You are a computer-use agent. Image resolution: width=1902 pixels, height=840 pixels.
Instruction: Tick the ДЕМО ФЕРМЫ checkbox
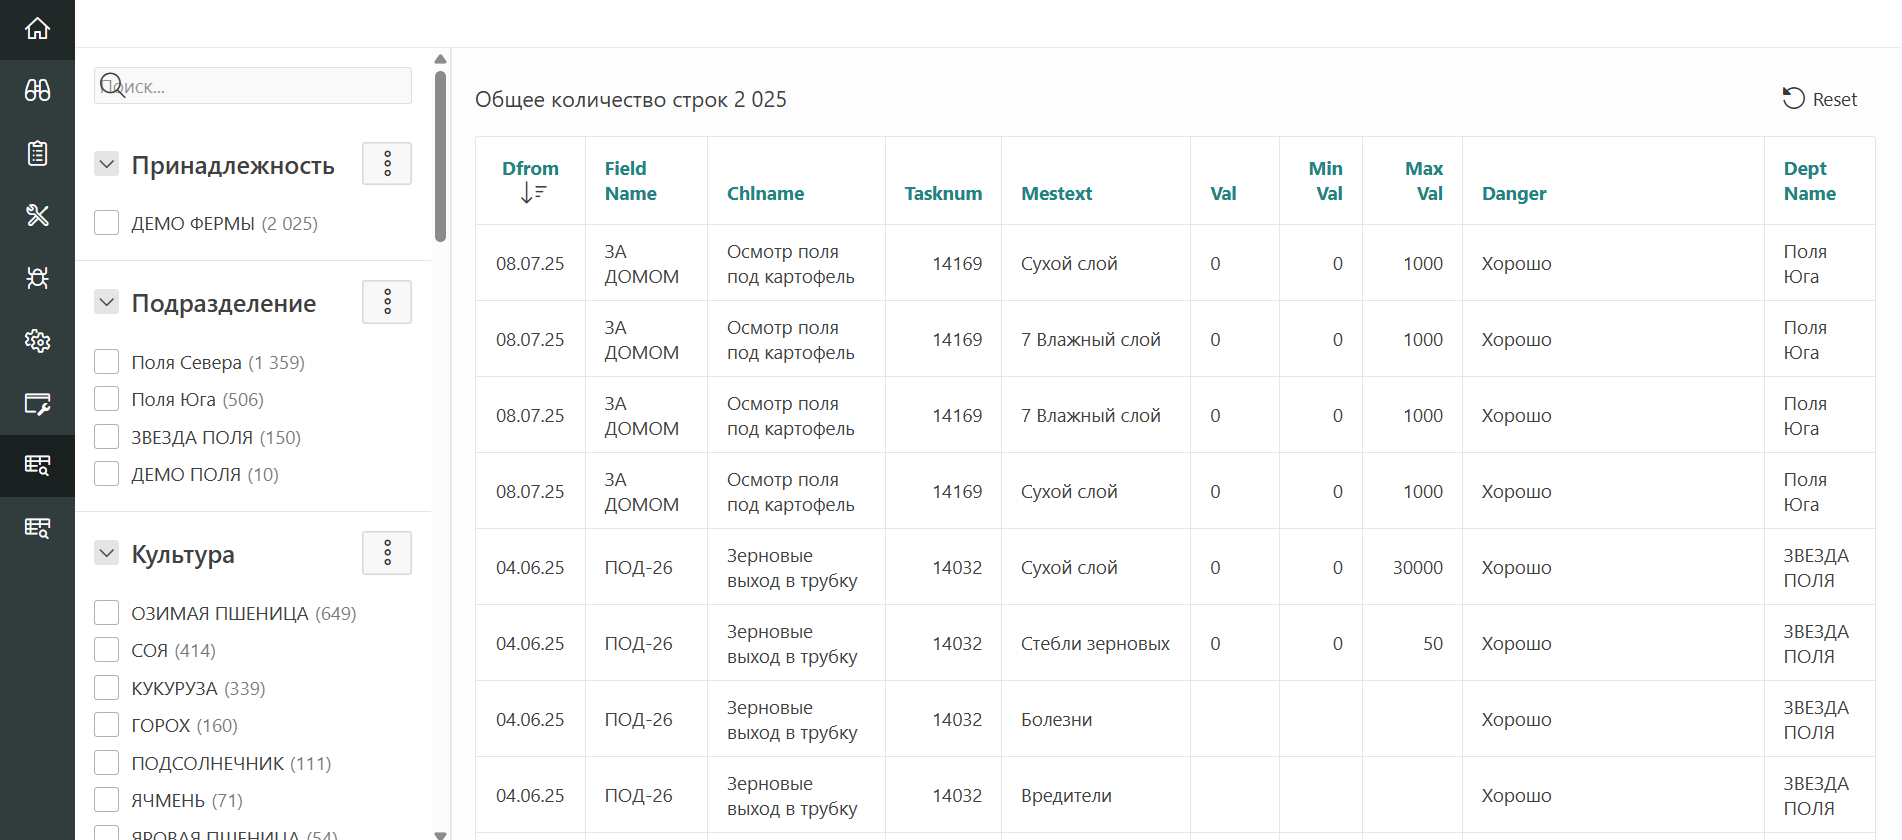click(x=107, y=223)
